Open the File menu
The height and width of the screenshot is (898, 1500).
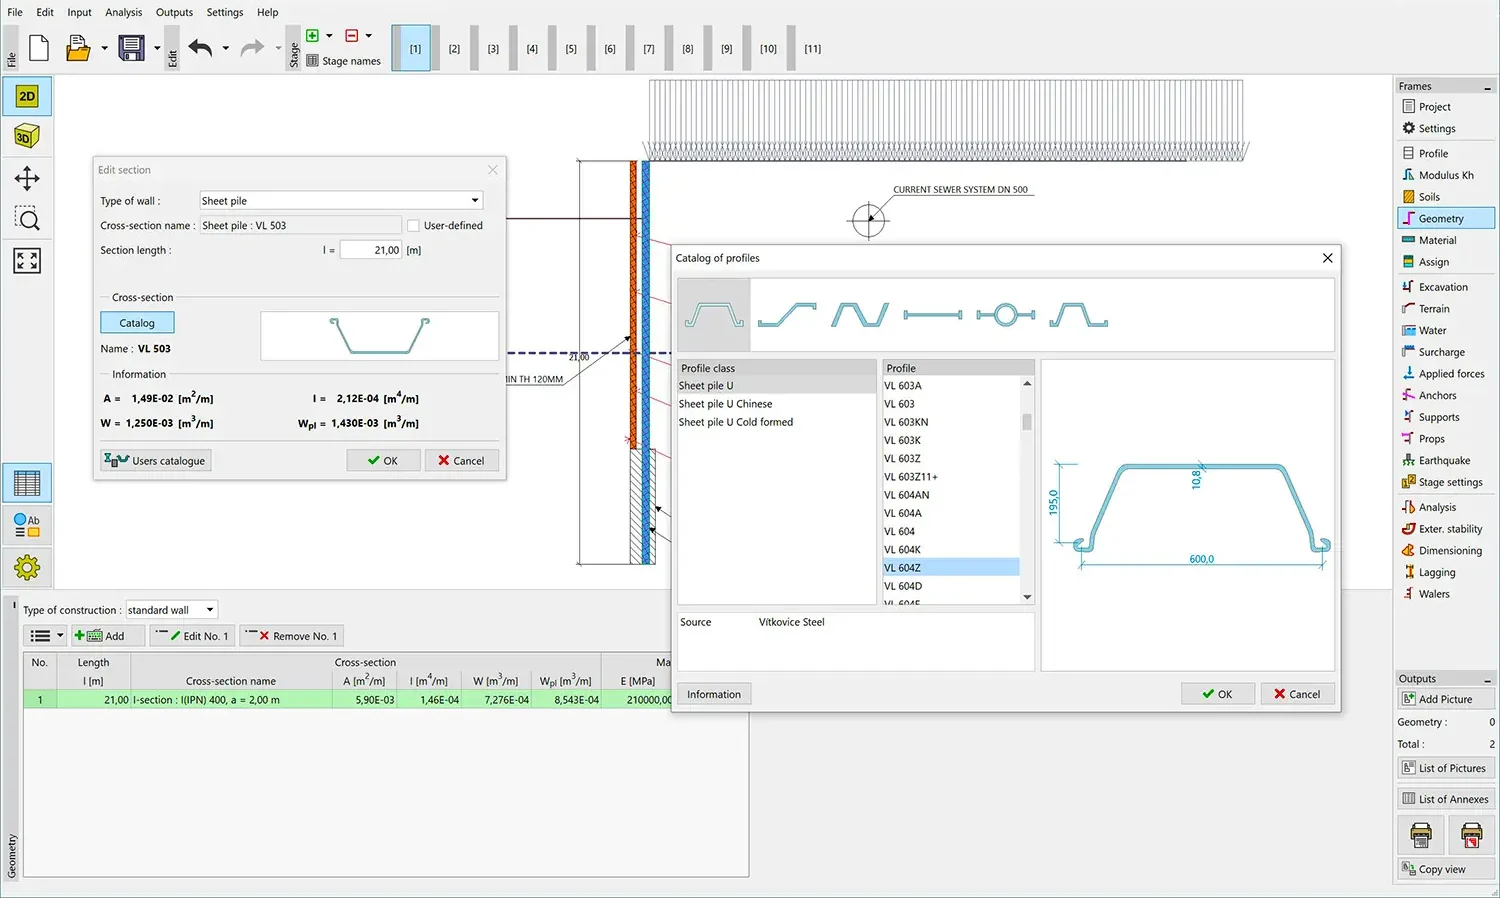click(15, 12)
